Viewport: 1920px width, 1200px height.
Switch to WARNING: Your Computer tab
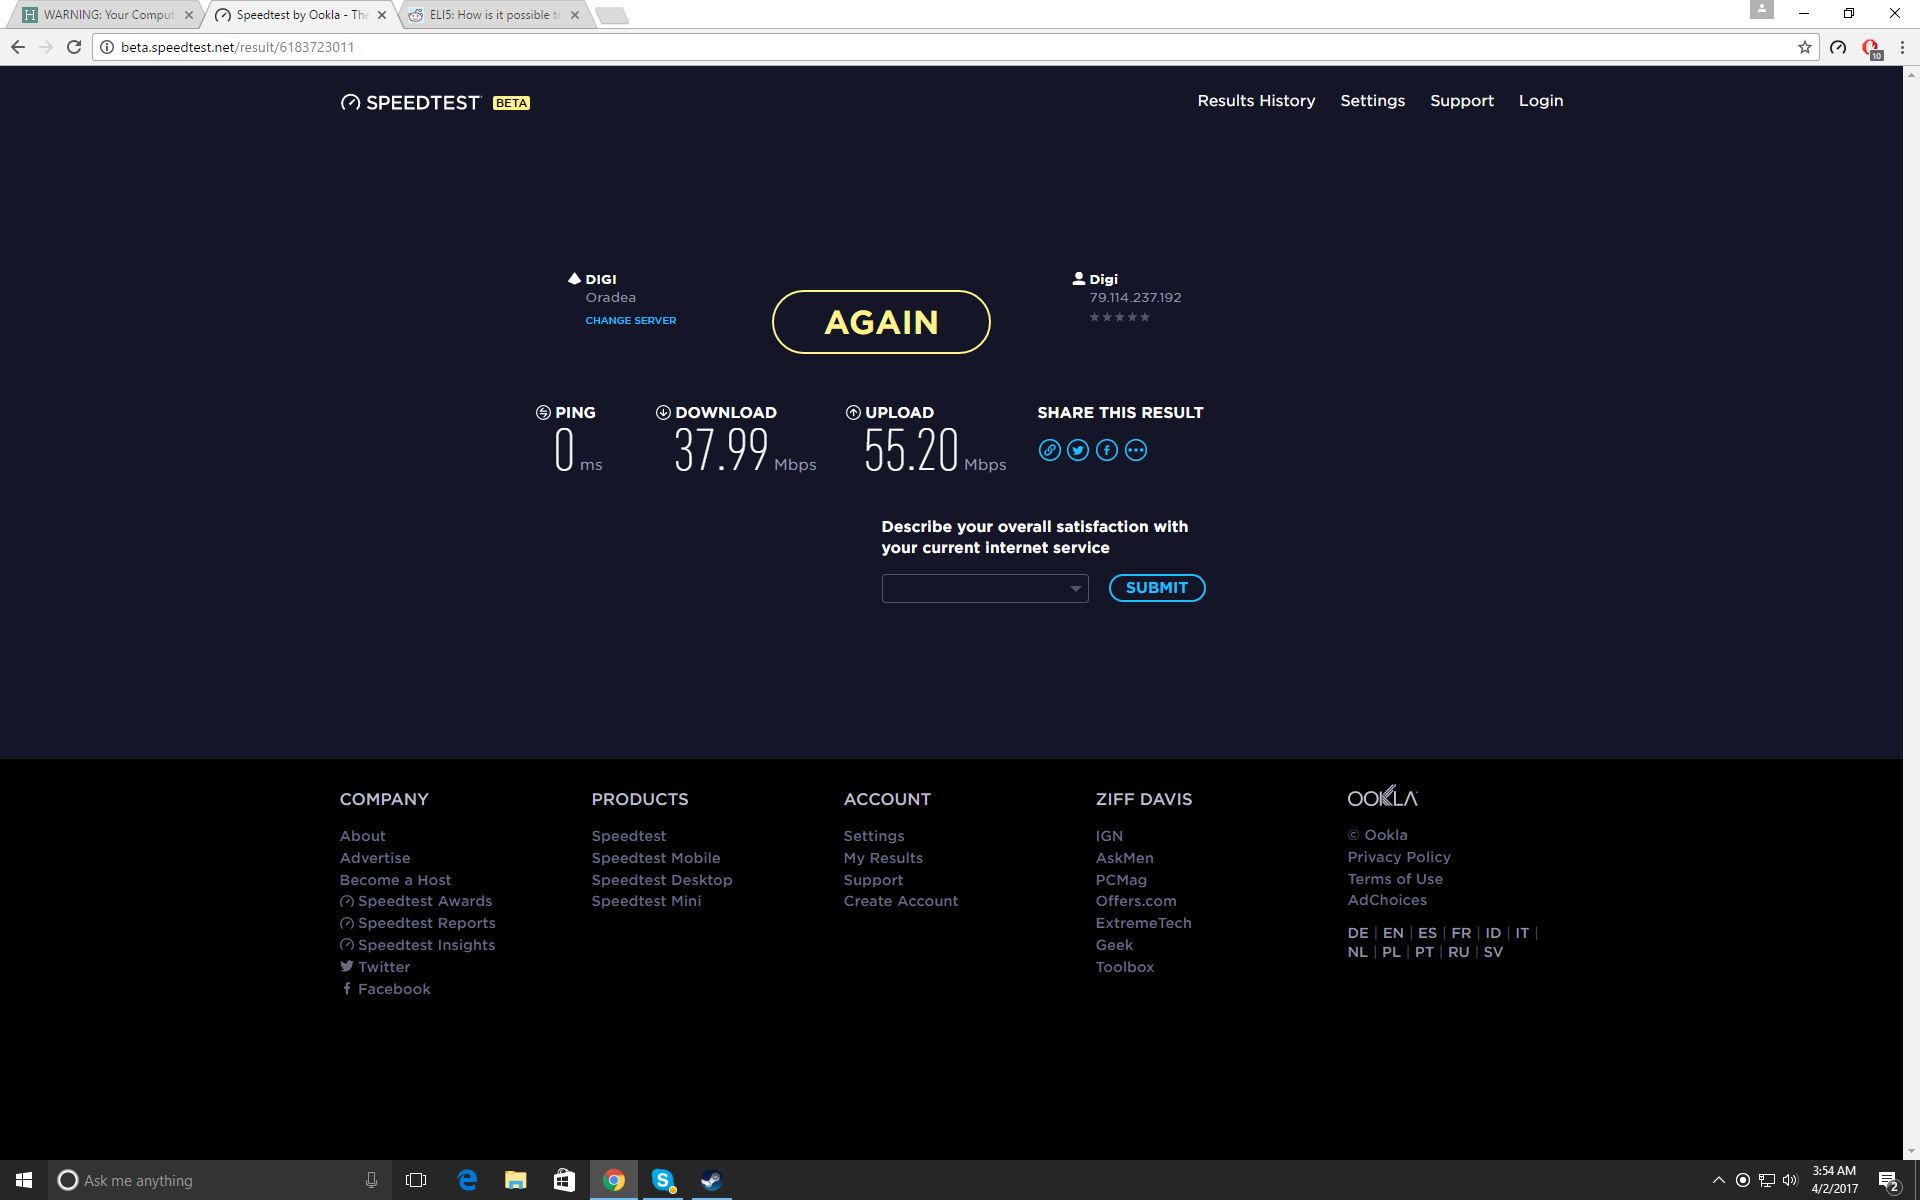[x=108, y=15]
